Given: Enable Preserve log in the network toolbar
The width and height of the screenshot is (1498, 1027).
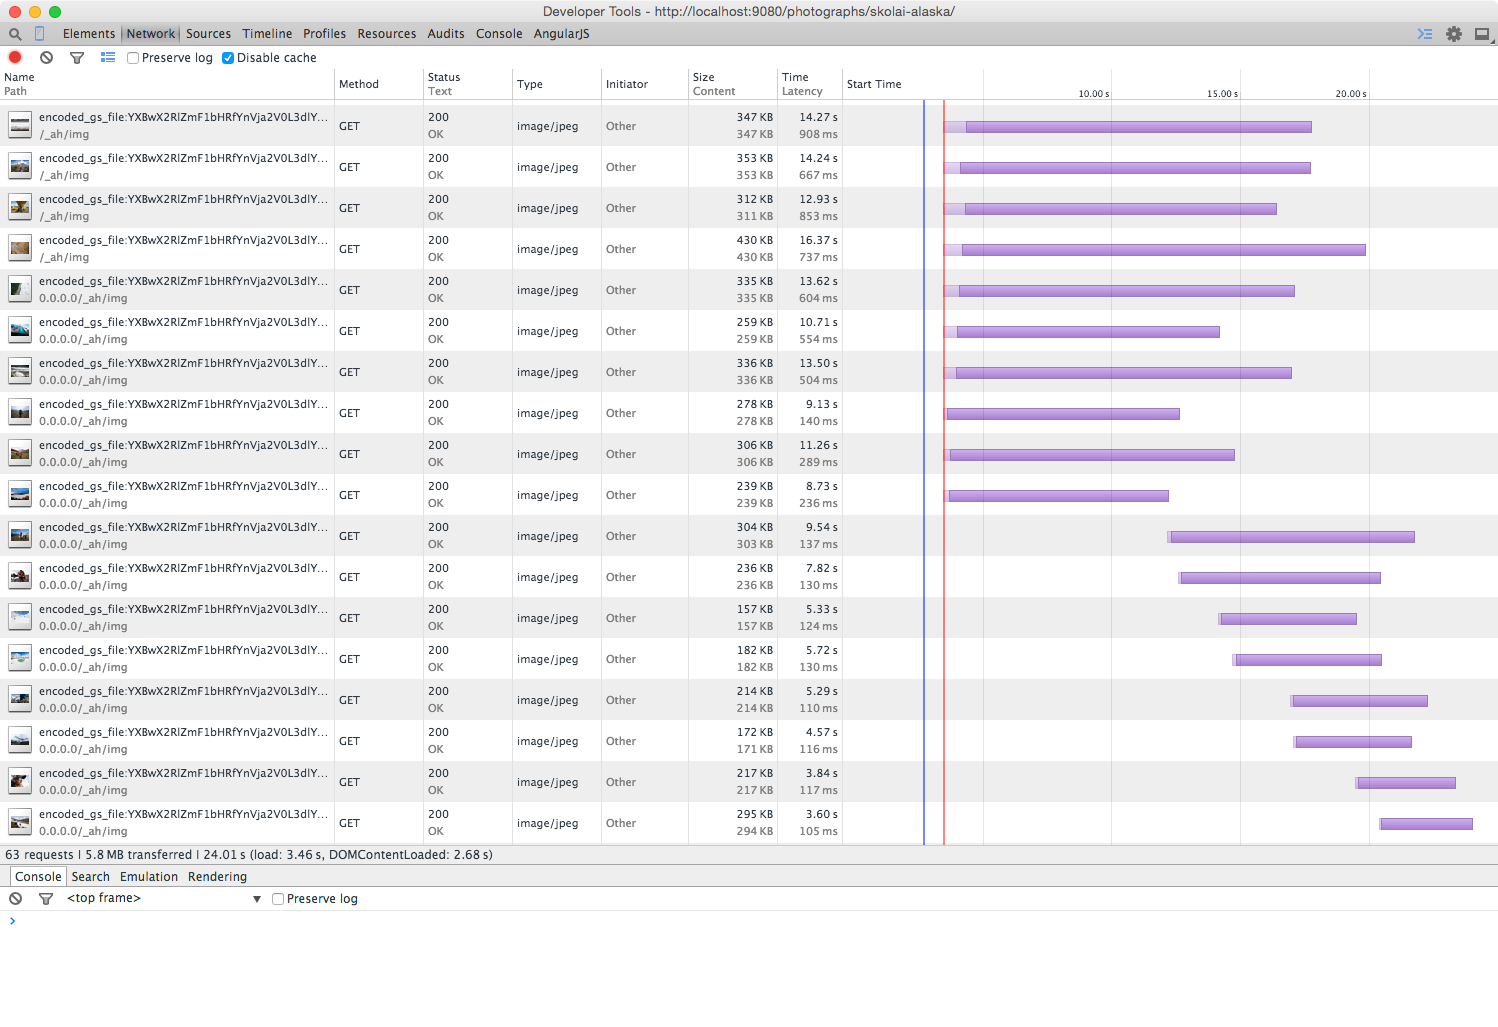Looking at the screenshot, I should [133, 58].
